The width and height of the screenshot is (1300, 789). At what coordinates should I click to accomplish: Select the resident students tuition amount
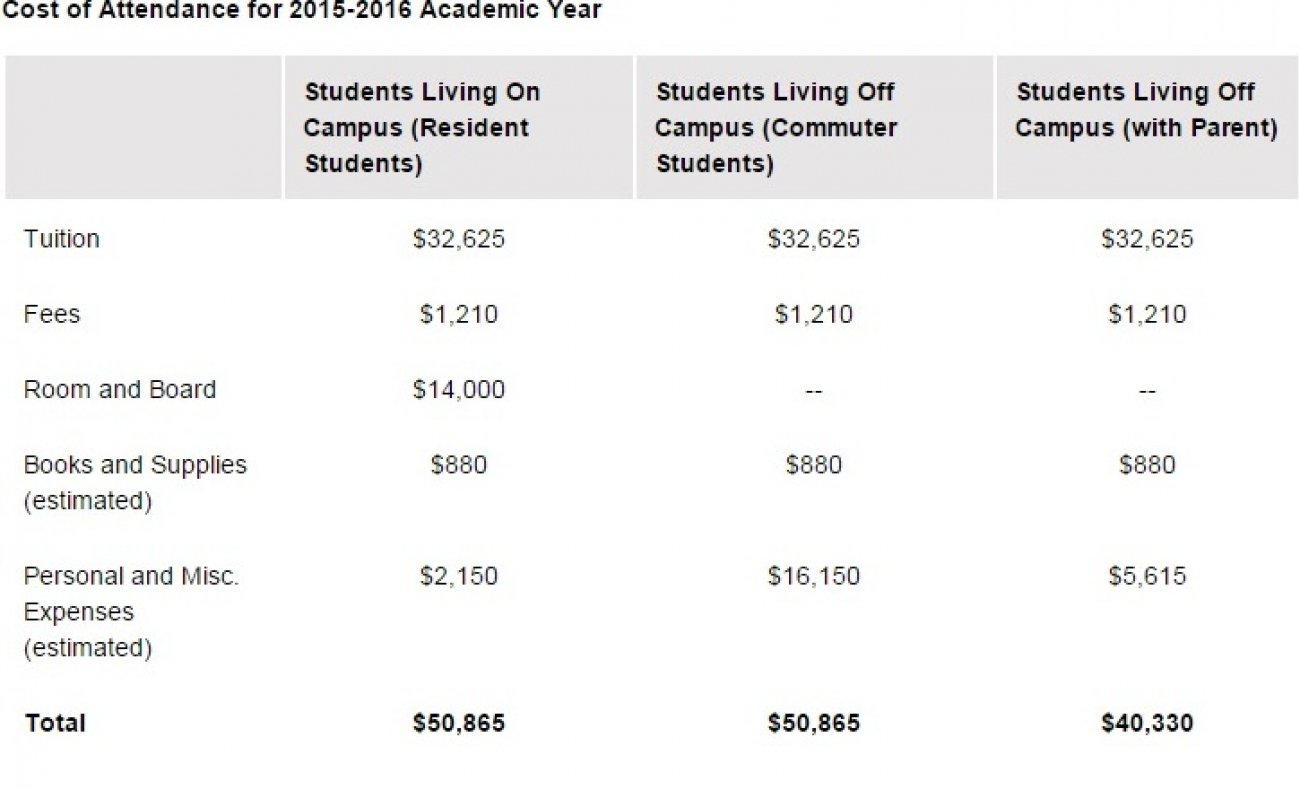[458, 239]
